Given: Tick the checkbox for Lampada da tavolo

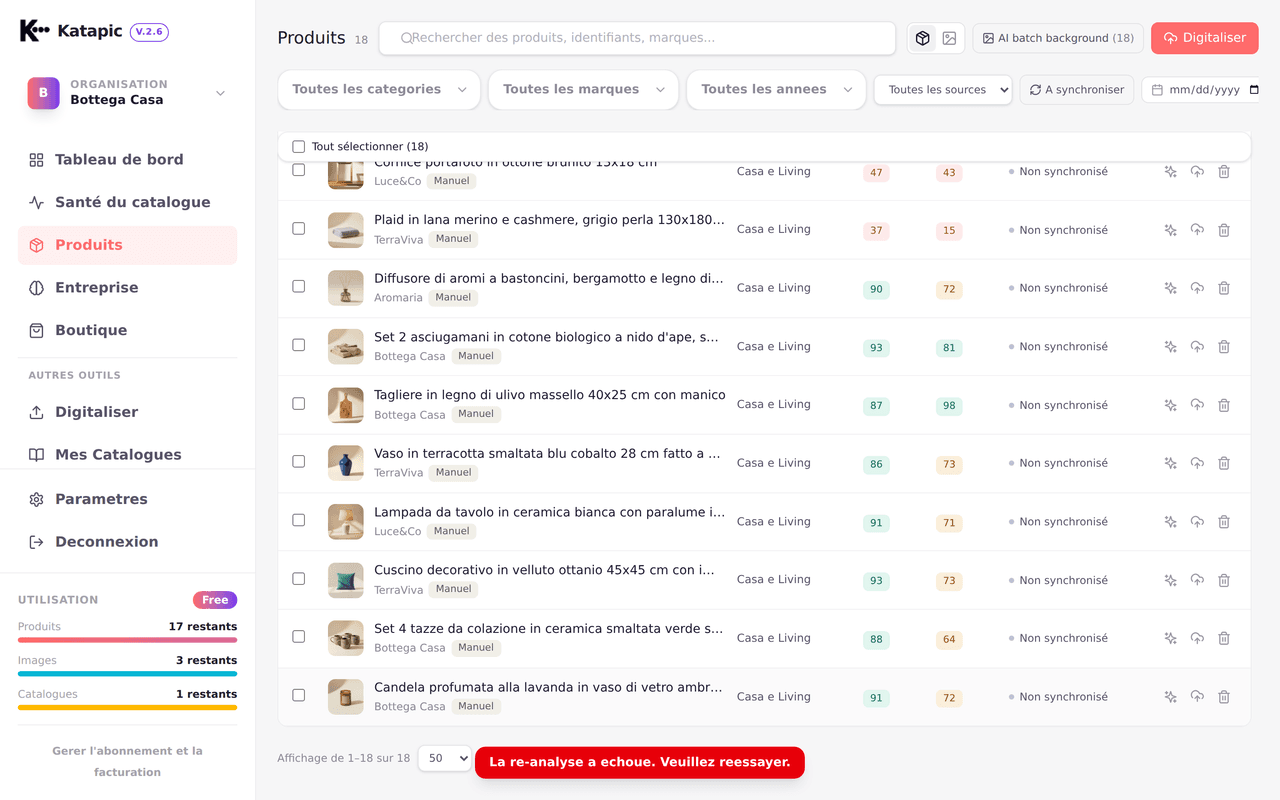Looking at the screenshot, I should pyautogui.click(x=298, y=520).
